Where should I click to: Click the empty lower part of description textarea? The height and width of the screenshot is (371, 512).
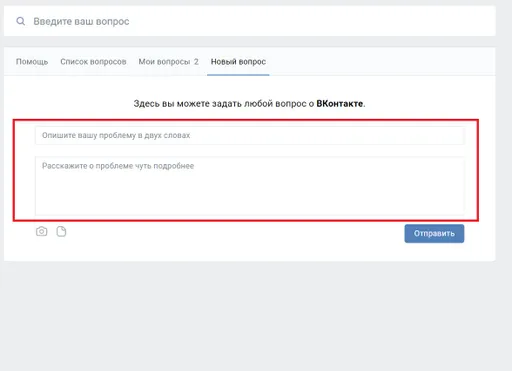click(x=250, y=198)
